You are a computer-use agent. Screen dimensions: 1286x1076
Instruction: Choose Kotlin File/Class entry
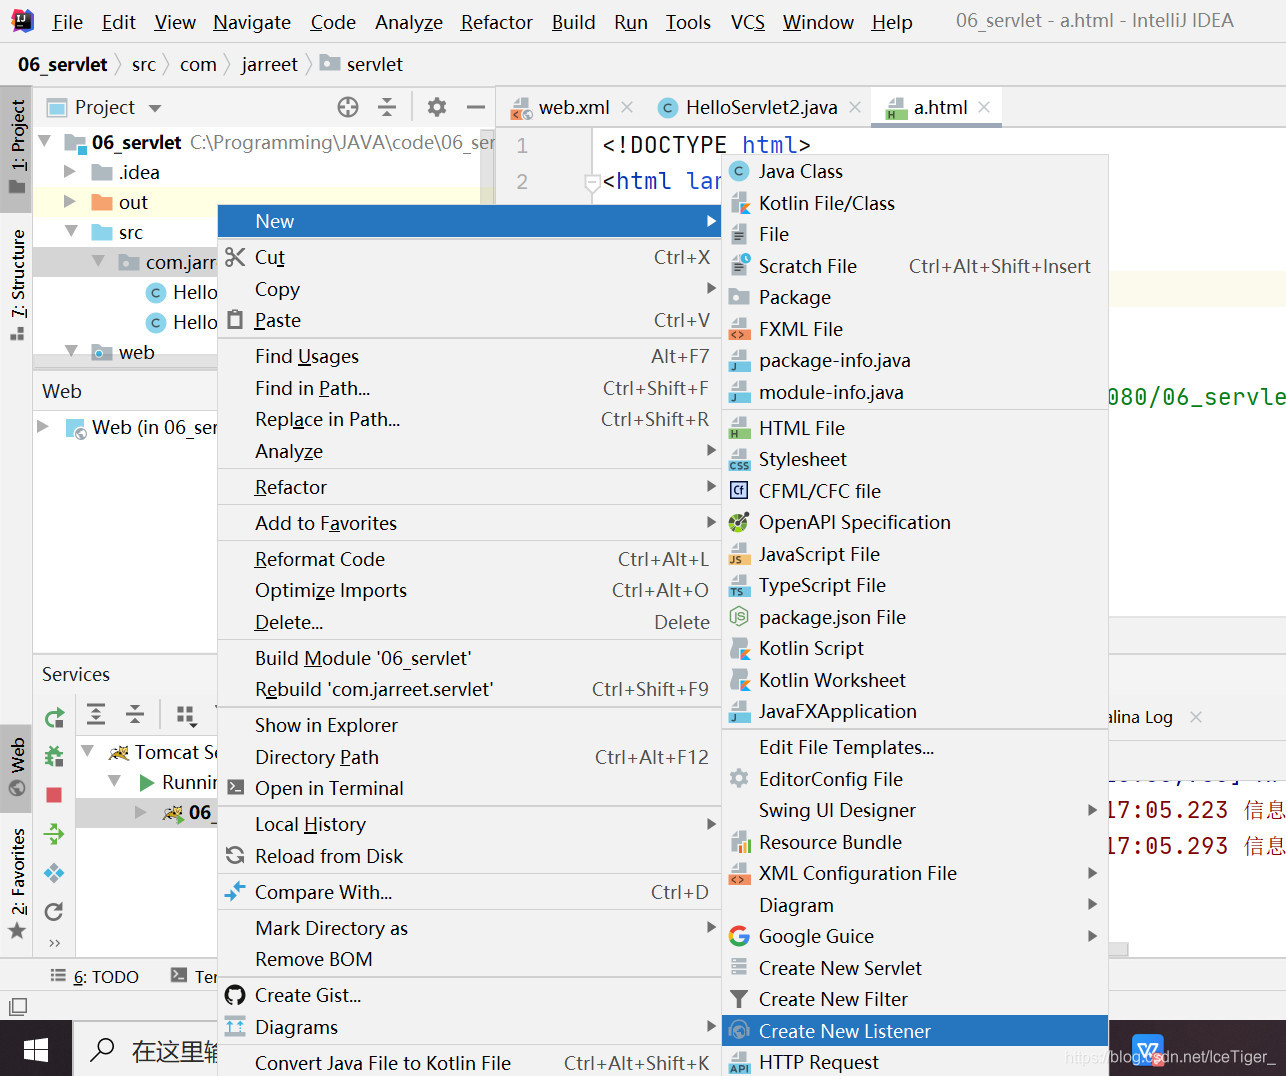coord(915,203)
